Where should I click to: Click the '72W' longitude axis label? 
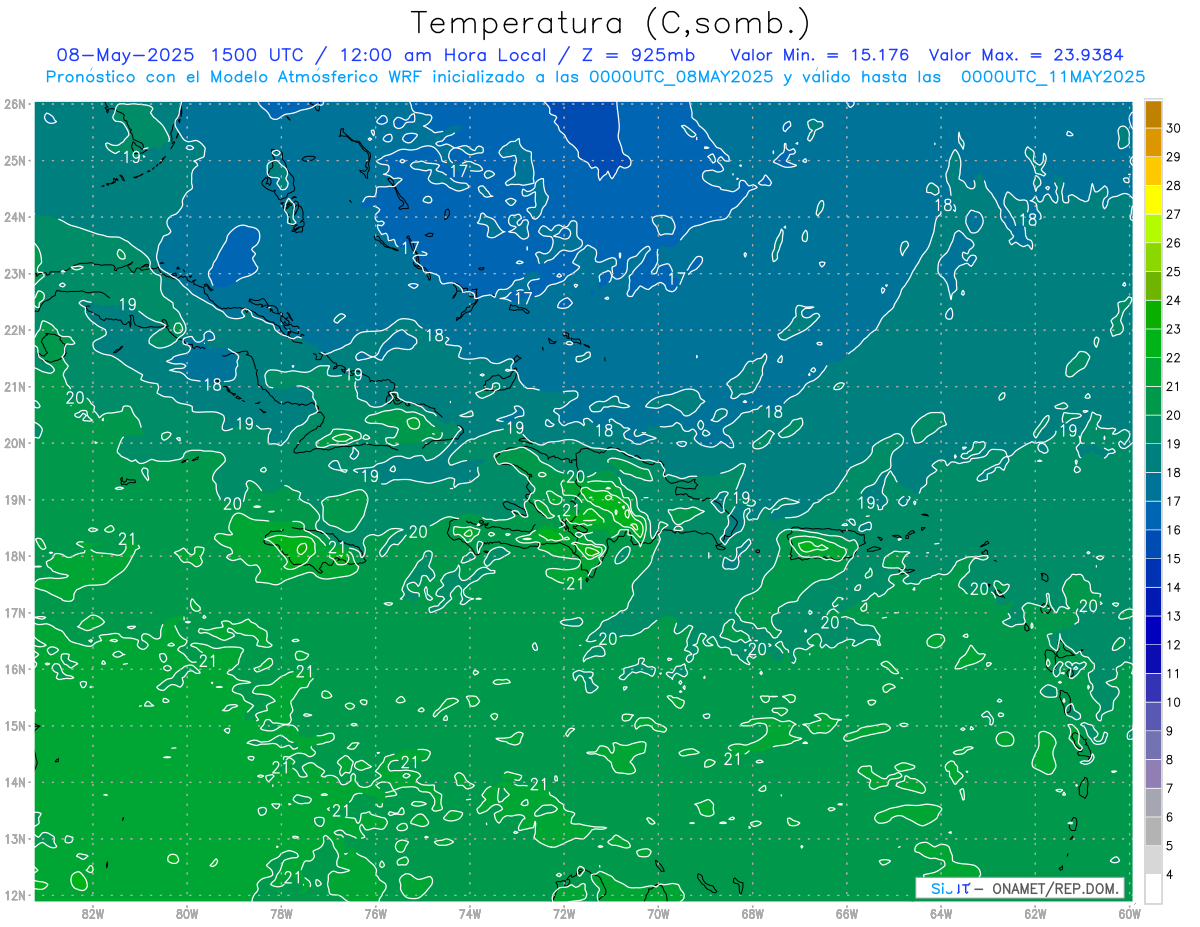coord(564,913)
